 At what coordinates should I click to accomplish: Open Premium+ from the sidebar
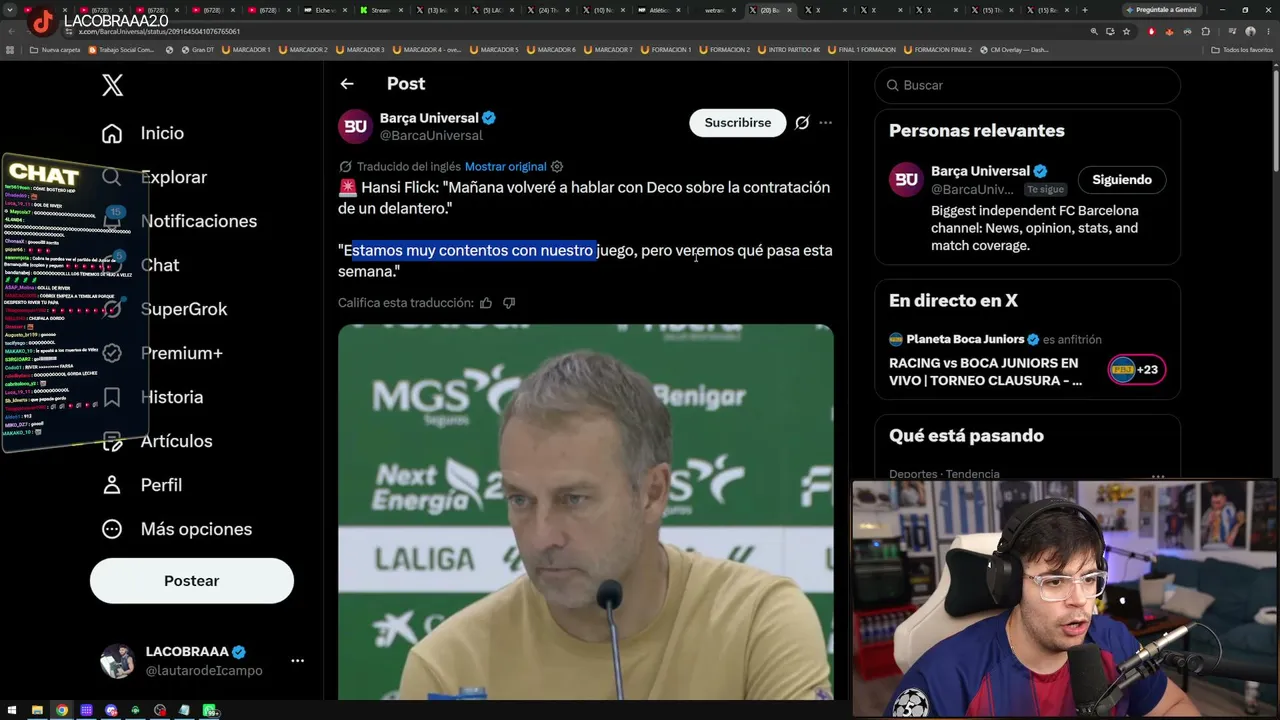click(182, 353)
